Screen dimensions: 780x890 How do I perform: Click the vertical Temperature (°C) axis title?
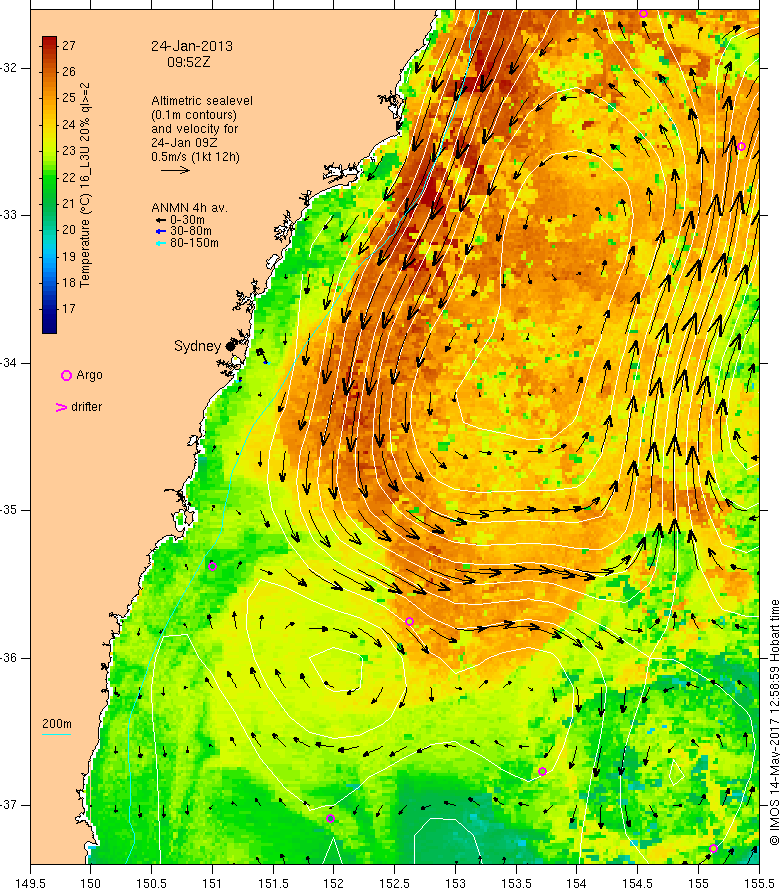(x=85, y=185)
